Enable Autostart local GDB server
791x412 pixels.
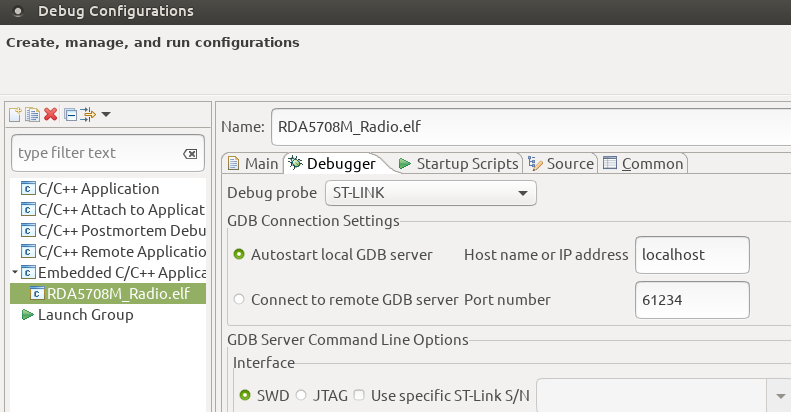[x=239, y=255]
